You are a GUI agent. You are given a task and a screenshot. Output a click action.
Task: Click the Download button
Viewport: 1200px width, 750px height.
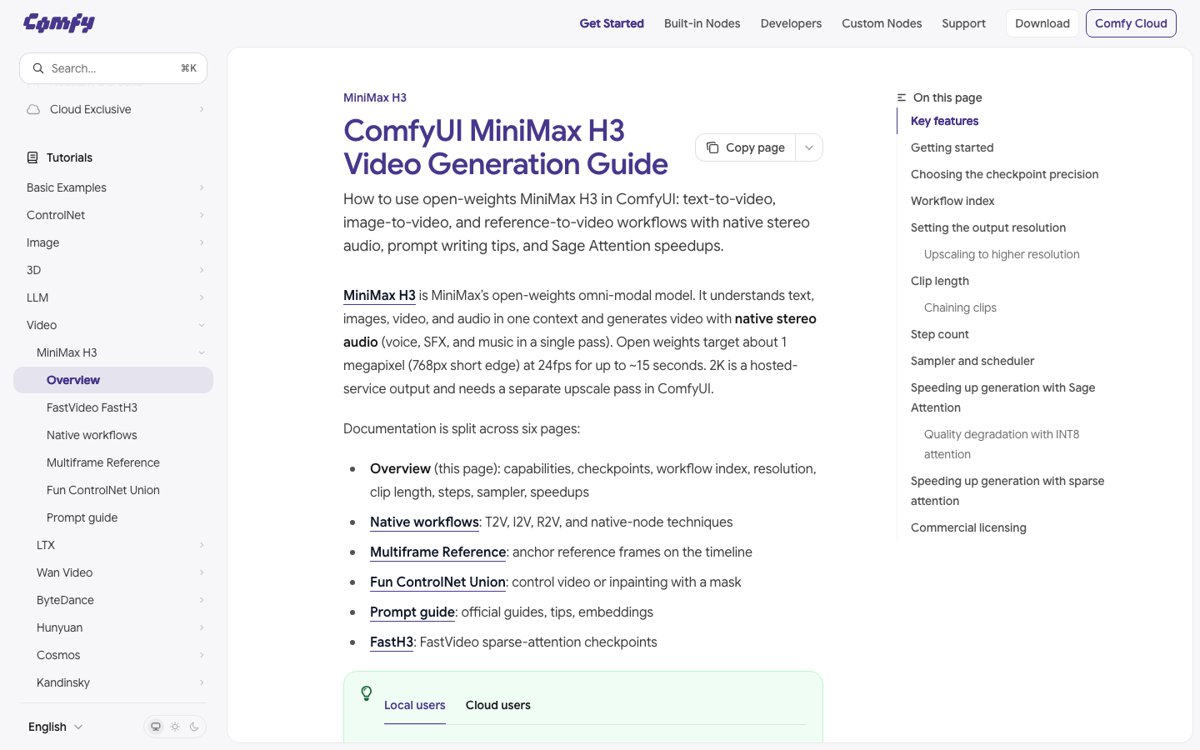point(1042,23)
